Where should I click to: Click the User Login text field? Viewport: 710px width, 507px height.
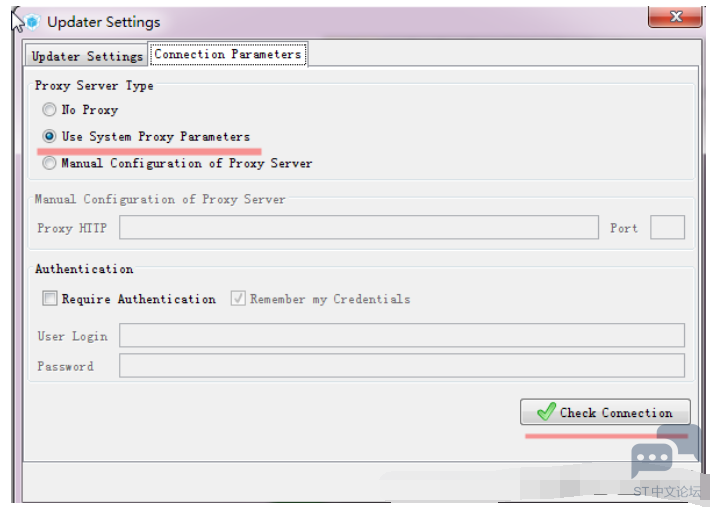click(x=402, y=335)
